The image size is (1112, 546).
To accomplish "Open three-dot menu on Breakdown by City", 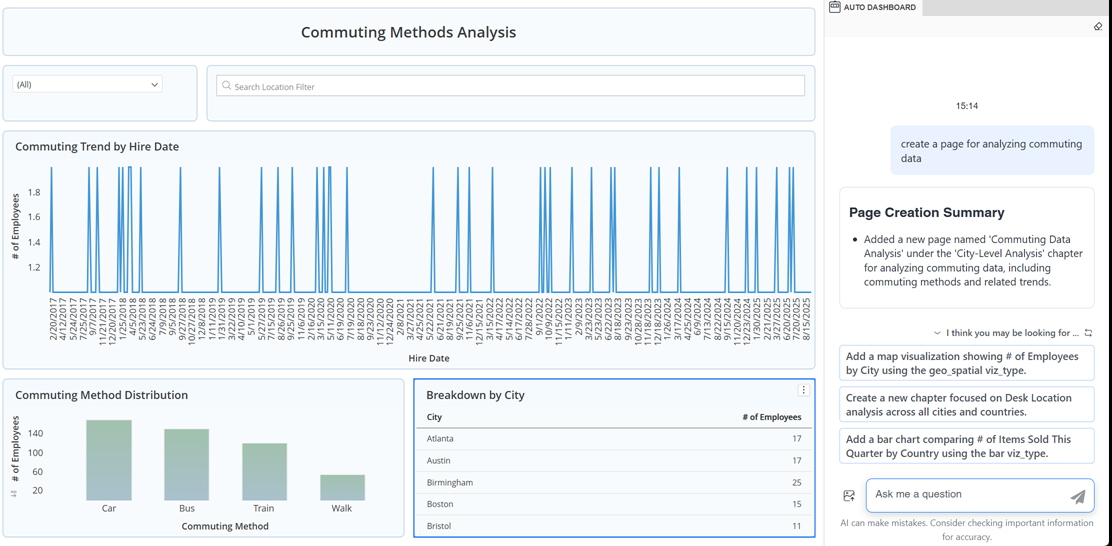I will point(803,391).
